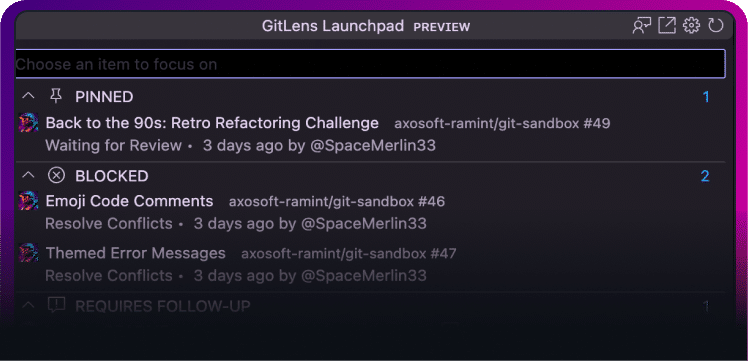Image resolution: width=748 pixels, height=361 pixels.
Task: Click the PINNED section header label
Action: tap(104, 97)
